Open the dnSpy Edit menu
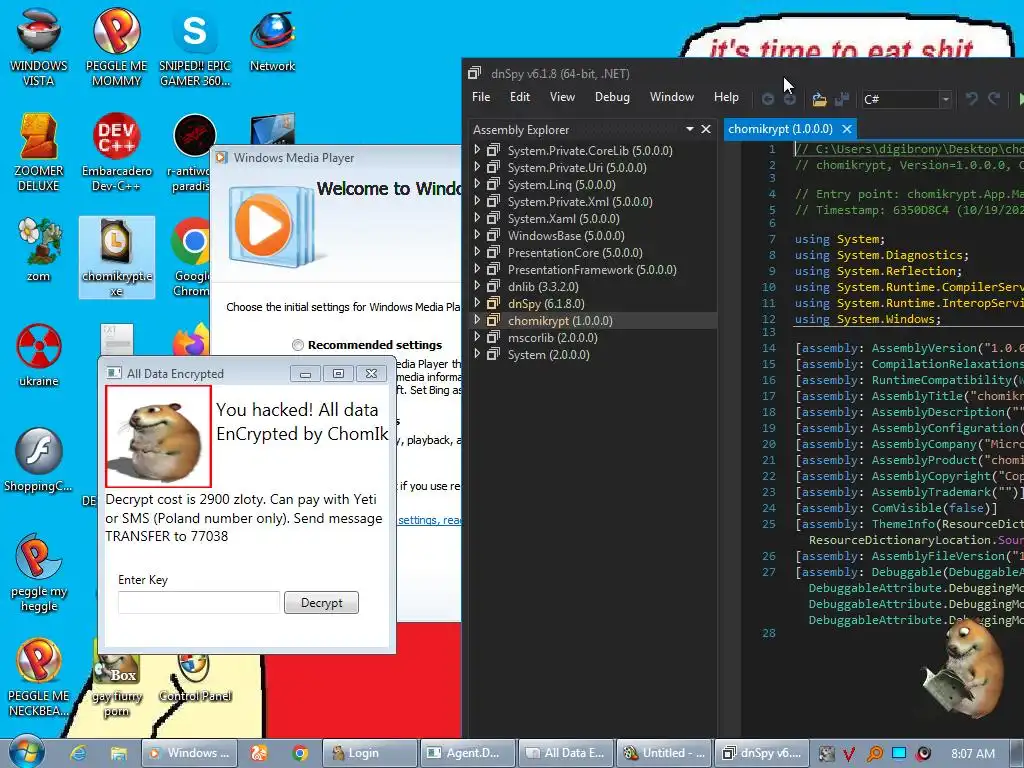 [x=520, y=97]
